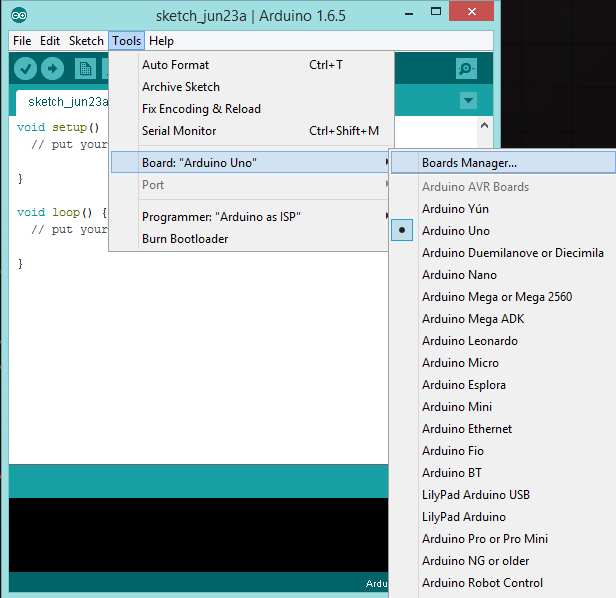Click Burn Bootloader
Screen dimensions: 616x598
tap(250, 238)
